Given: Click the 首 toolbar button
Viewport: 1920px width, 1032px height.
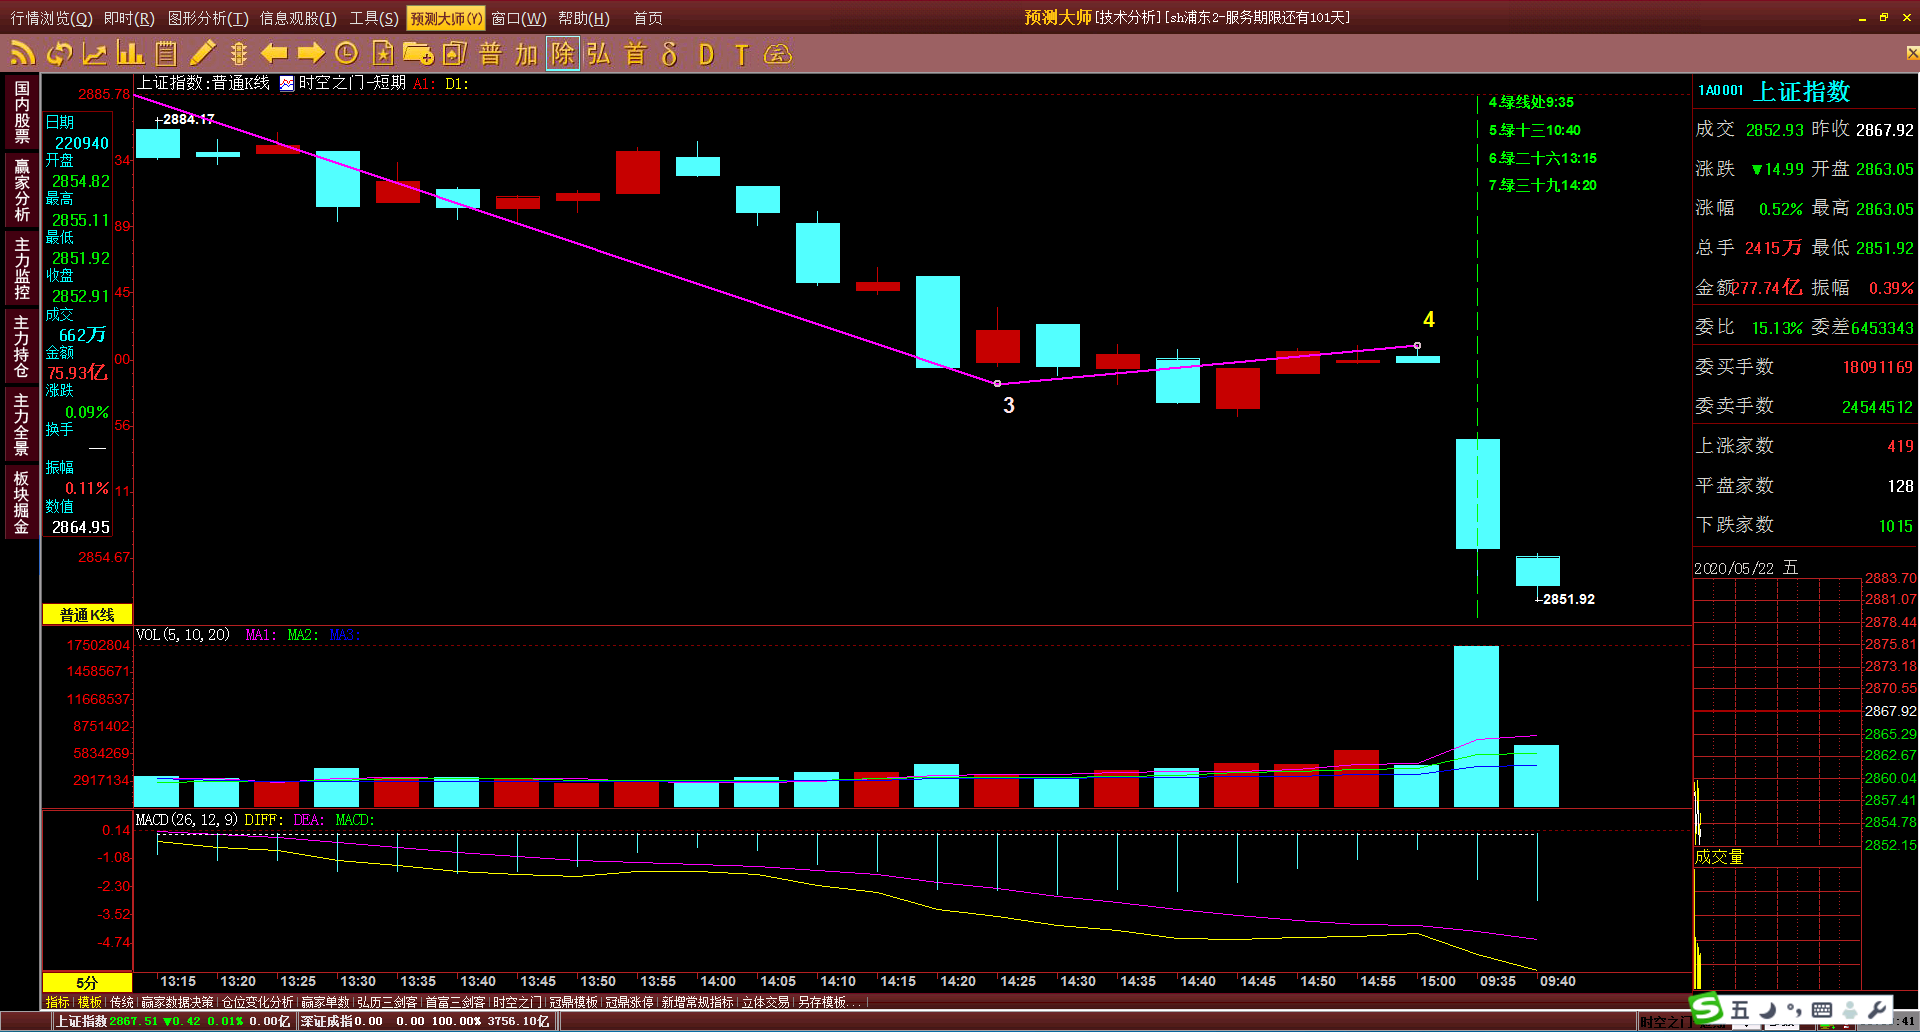Looking at the screenshot, I should coord(634,54).
